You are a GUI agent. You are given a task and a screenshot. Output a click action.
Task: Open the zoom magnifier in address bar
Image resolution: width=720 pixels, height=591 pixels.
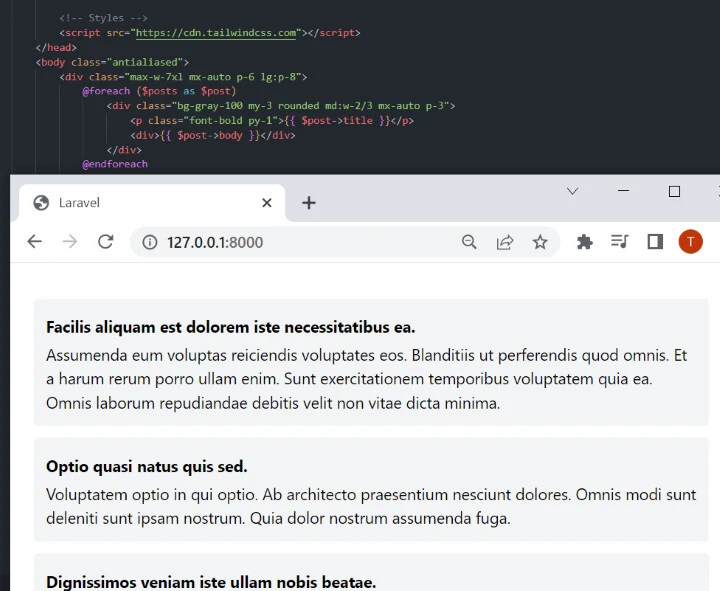click(x=469, y=242)
